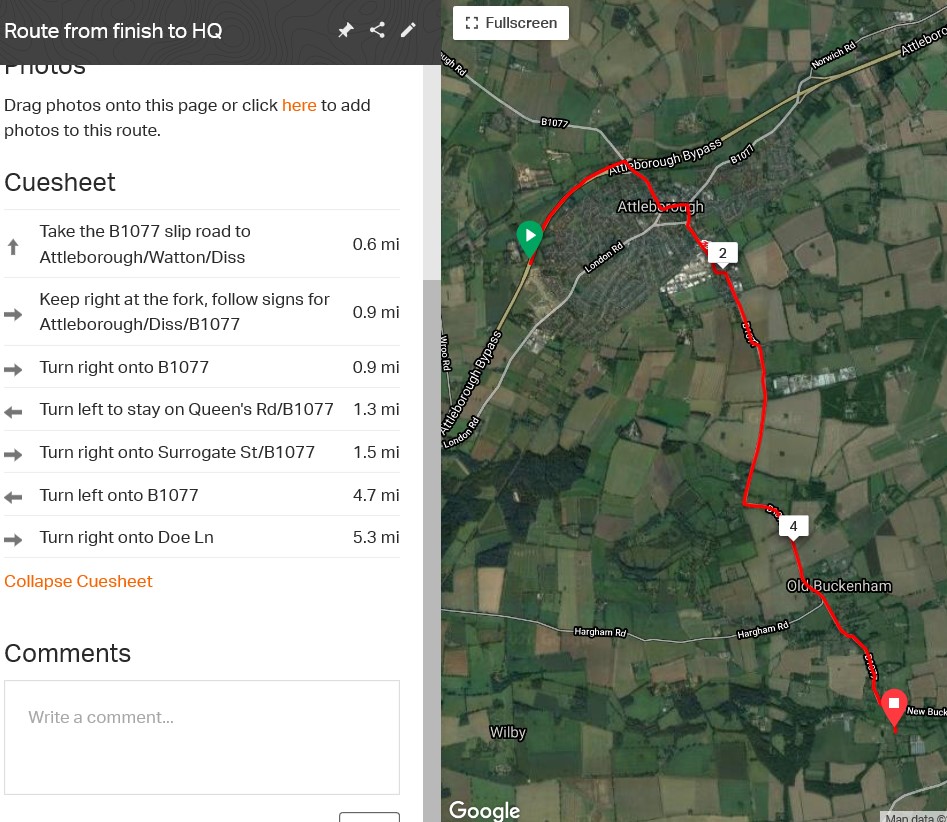Click the Google logo on the map
Viewport: 947px width, 822px height.
coord(484,810)
